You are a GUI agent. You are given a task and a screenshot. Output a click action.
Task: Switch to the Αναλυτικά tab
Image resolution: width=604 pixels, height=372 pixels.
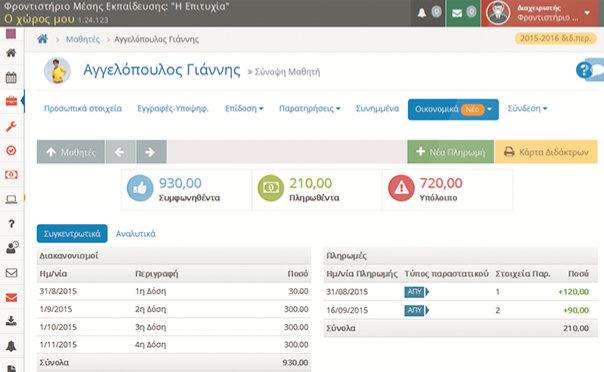(136, 234)
